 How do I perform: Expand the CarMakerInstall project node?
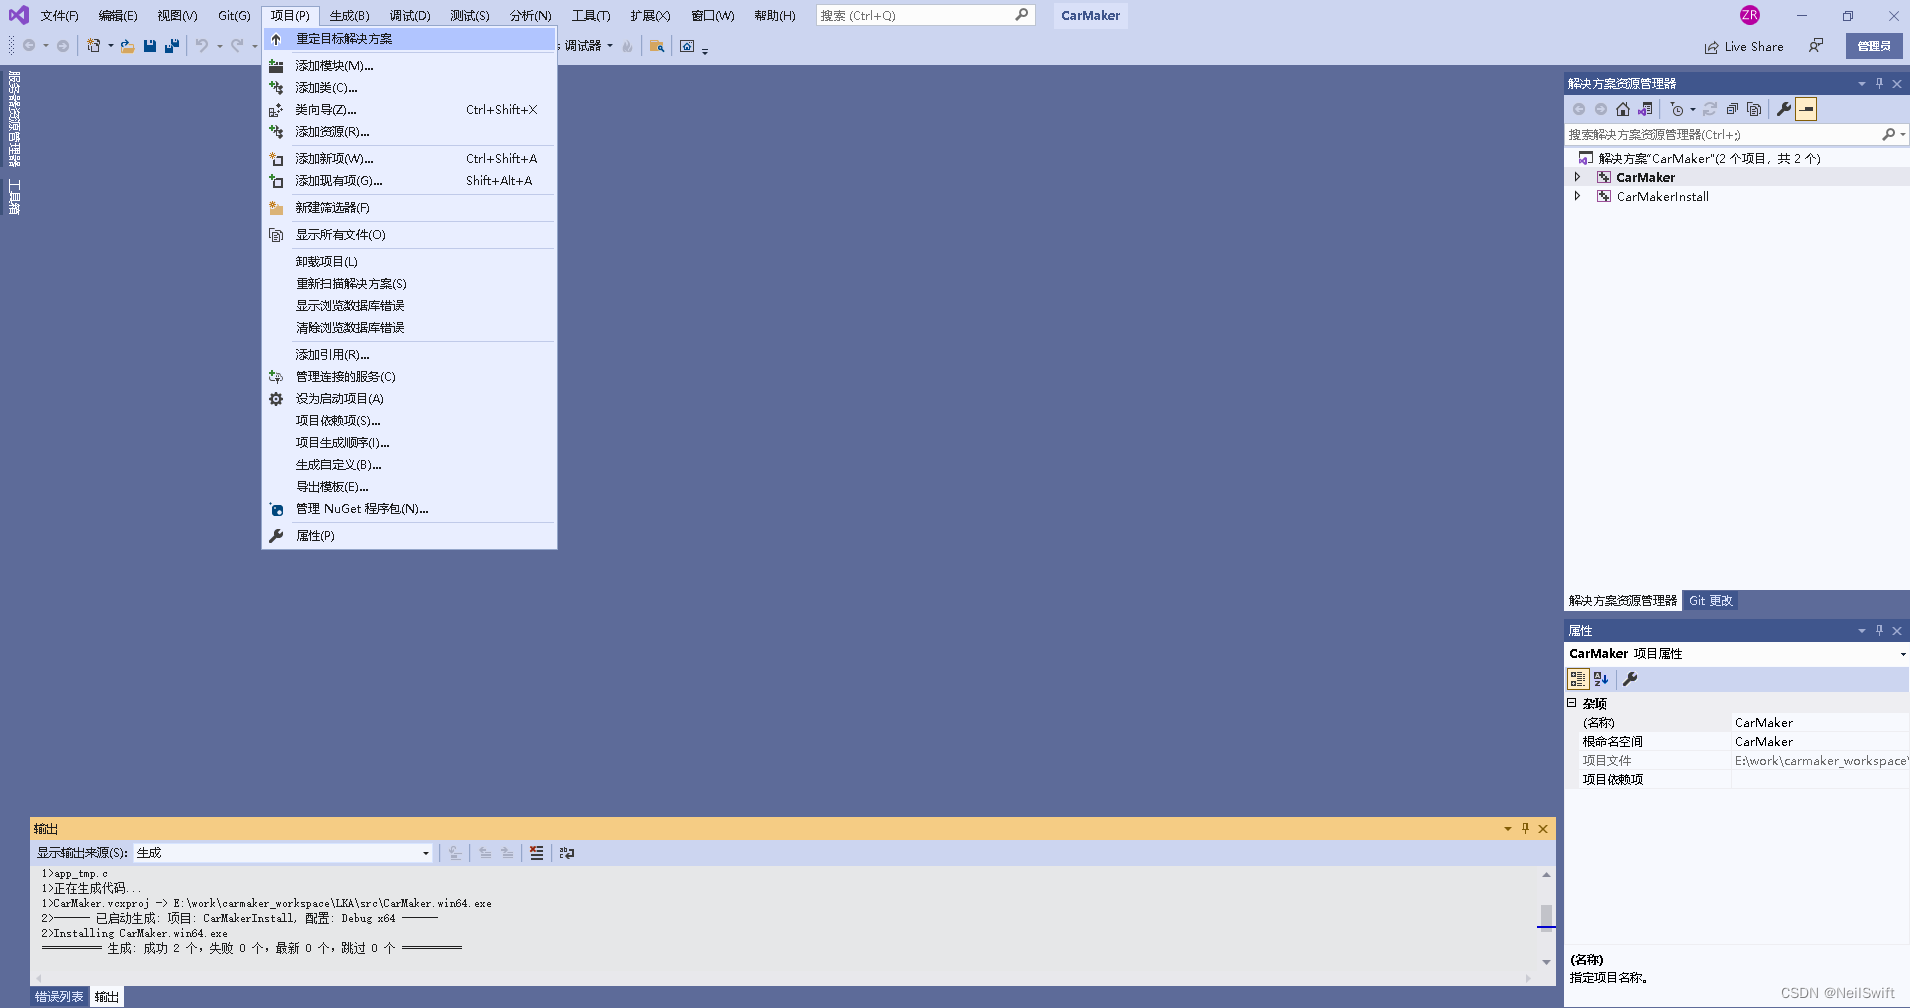coord(1577,196)
